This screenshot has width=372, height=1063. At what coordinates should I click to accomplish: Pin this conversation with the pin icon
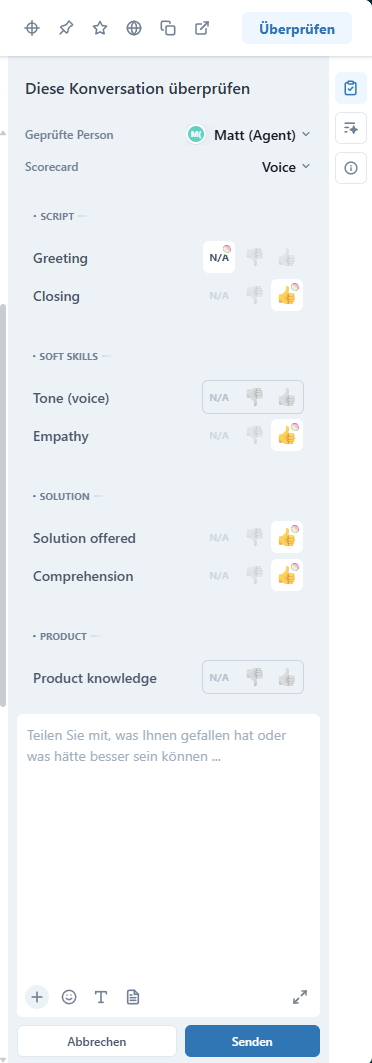66,28
